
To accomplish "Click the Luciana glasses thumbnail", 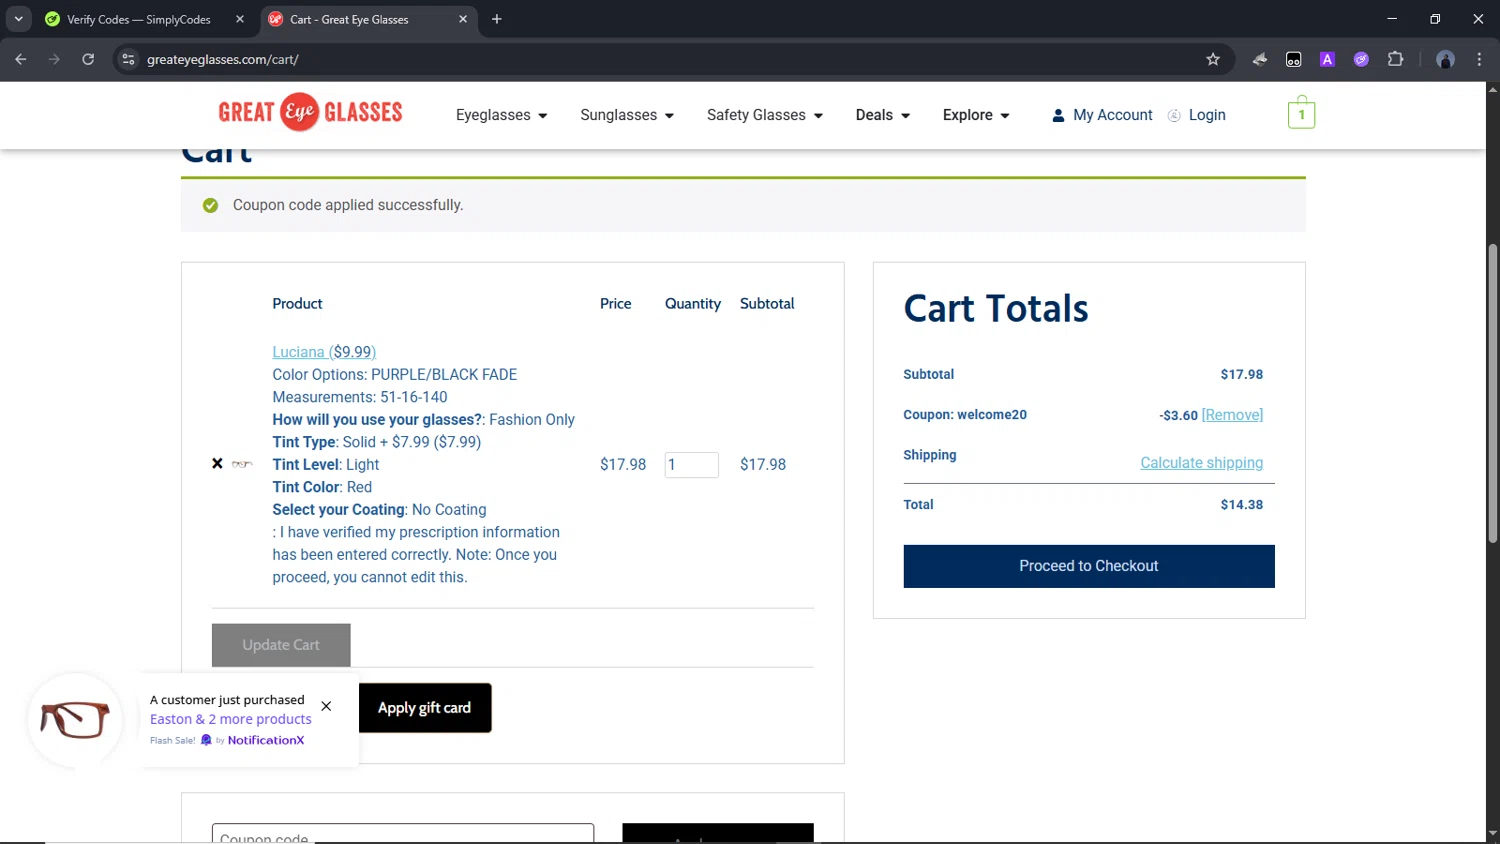I will point(242,464).
